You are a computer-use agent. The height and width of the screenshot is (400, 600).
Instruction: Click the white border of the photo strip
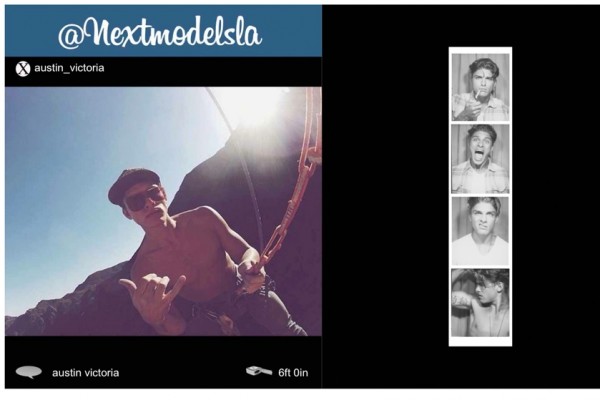(480, 341)
